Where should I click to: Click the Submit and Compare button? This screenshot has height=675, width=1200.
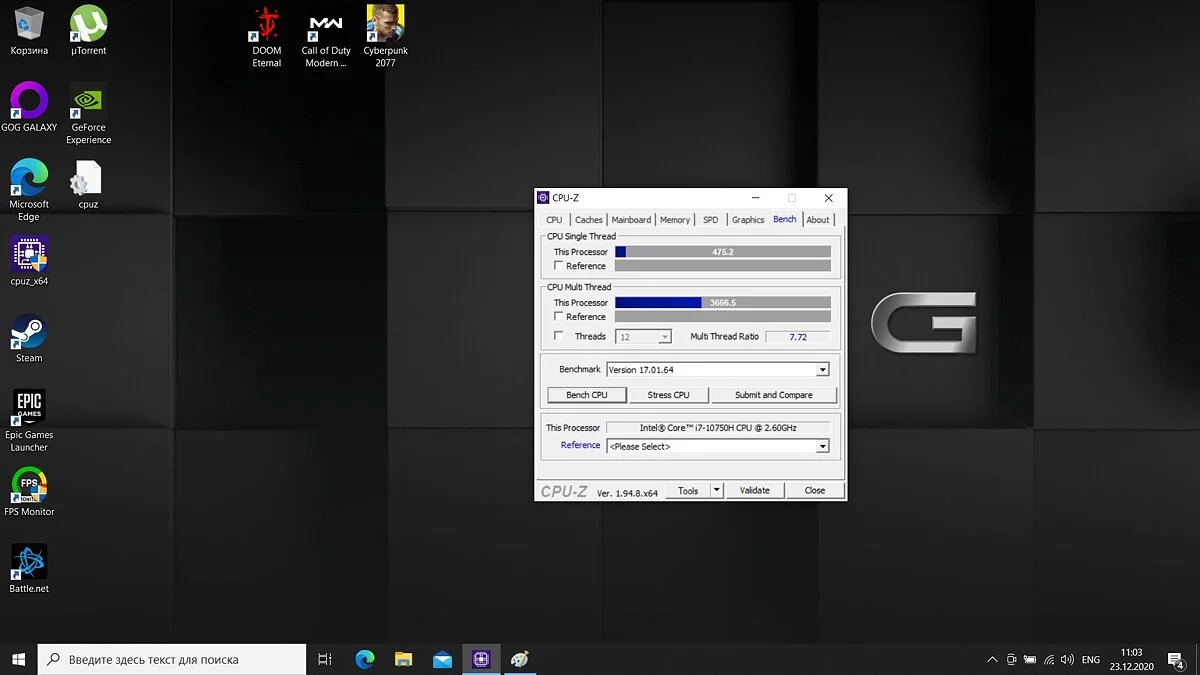773,395
